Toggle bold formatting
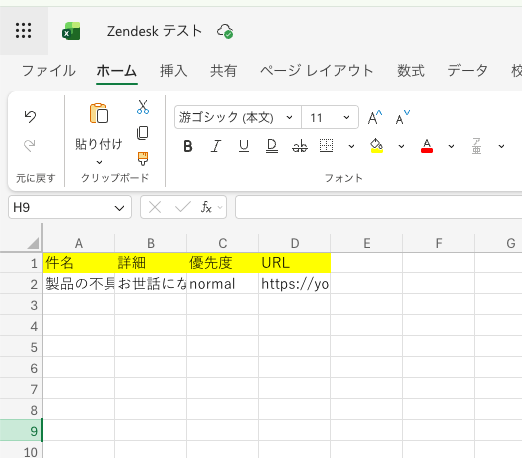 click(x=188, y=146)
